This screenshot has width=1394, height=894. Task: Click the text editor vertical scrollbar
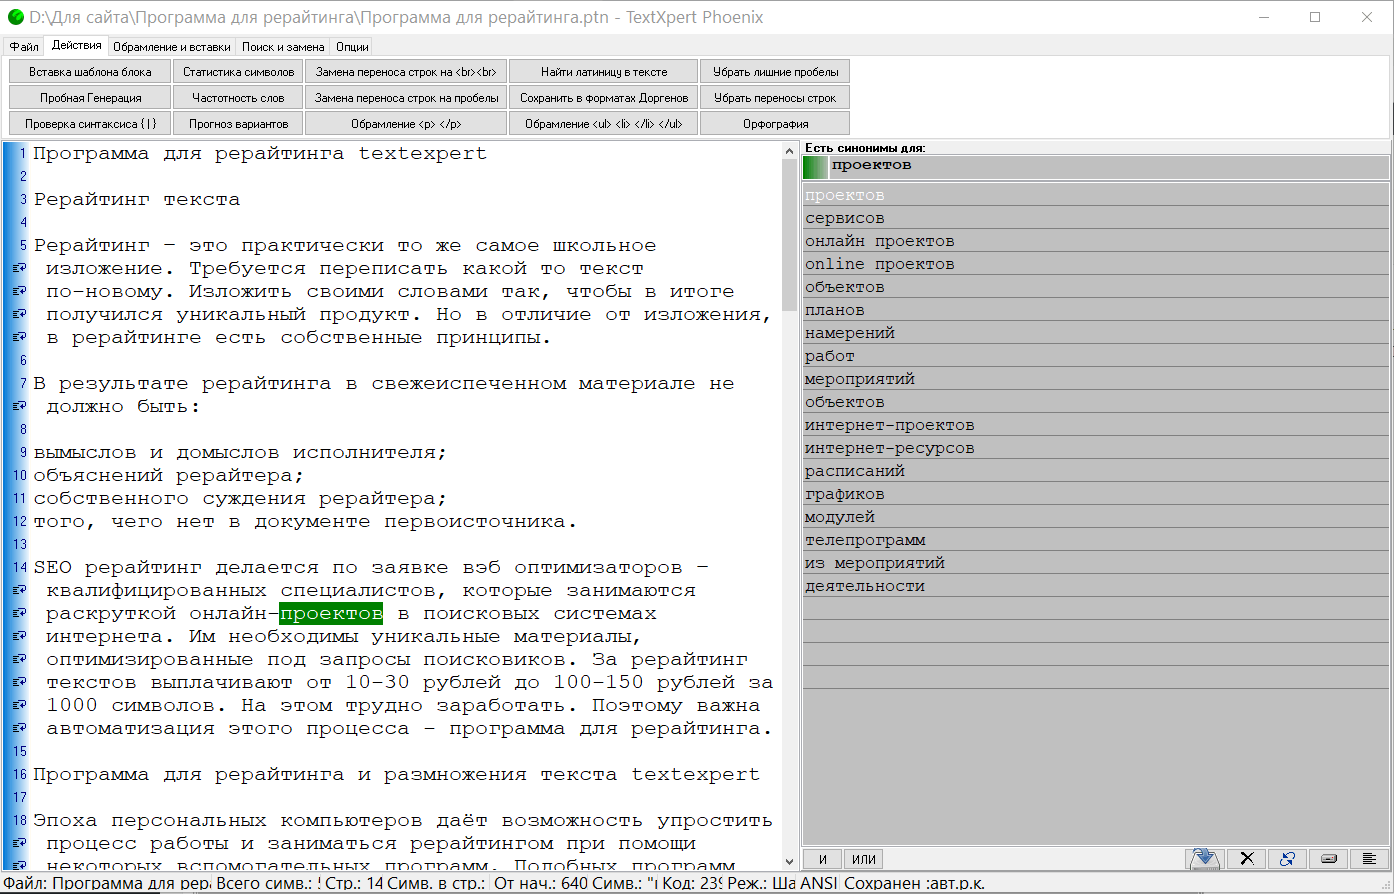click(789, 500)
